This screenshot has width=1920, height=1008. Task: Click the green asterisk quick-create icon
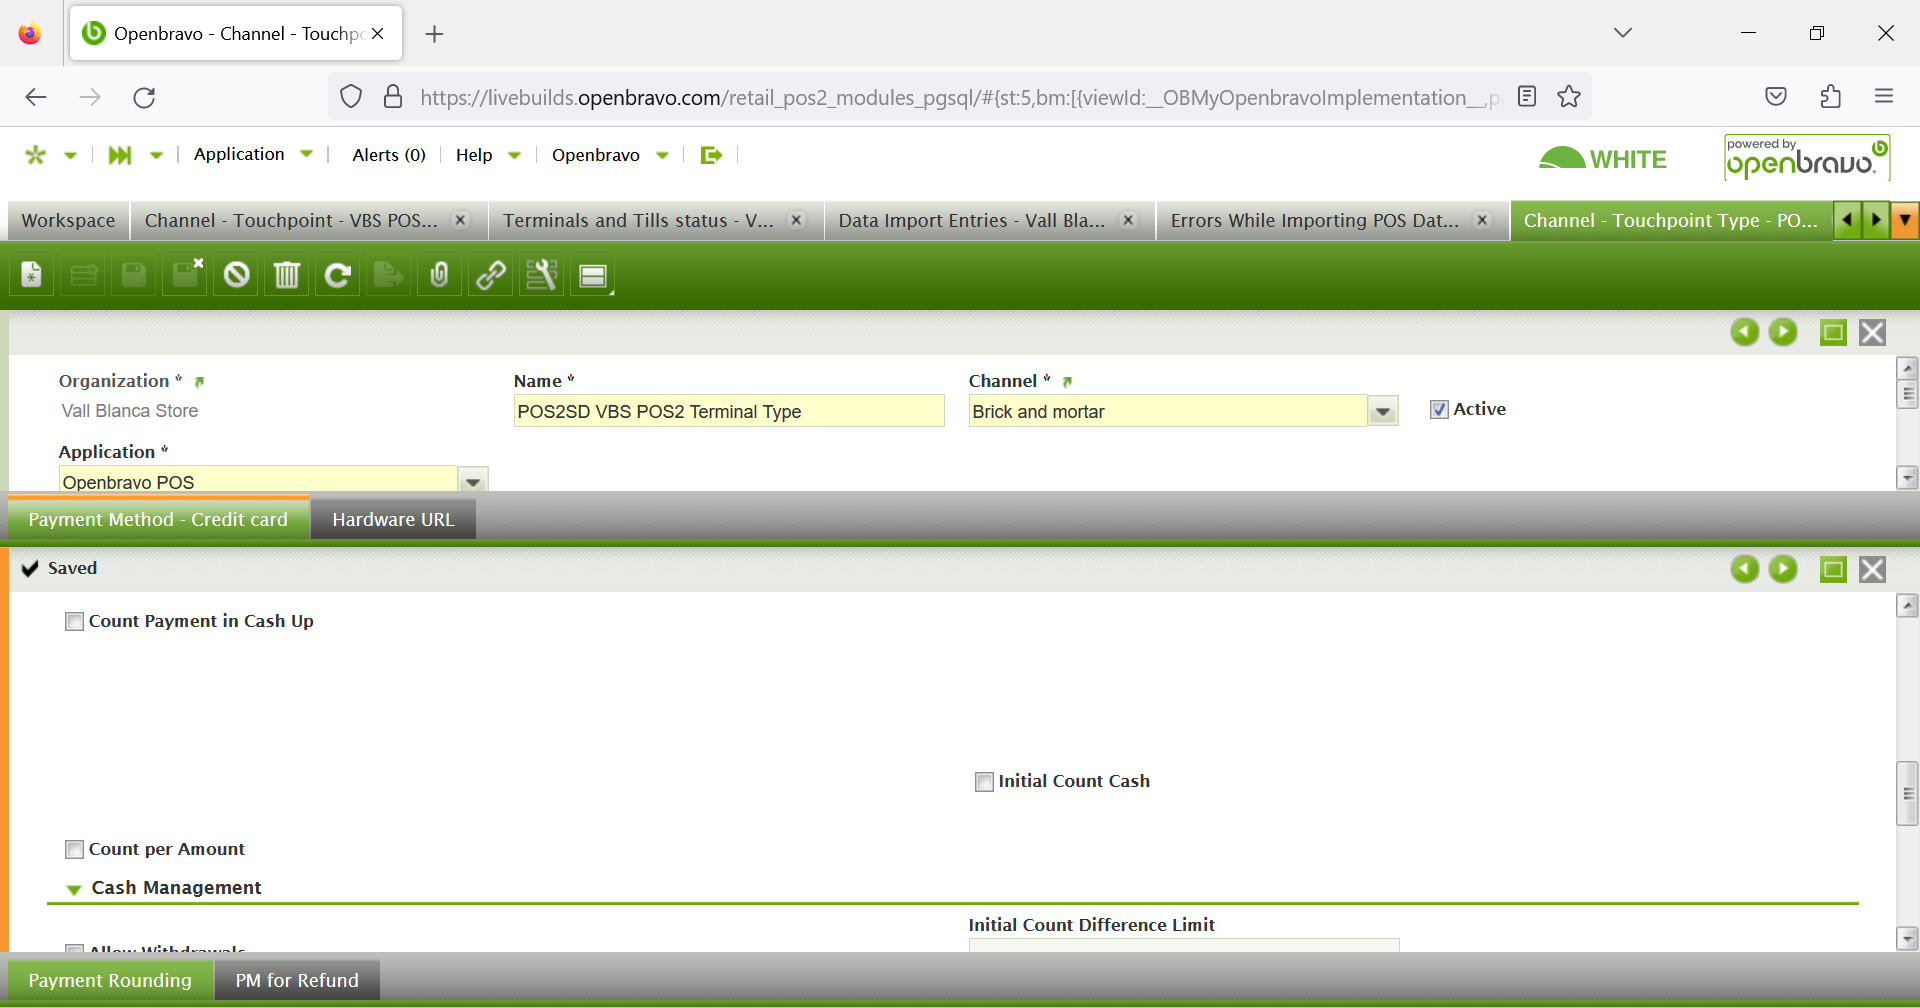[36, 155]
